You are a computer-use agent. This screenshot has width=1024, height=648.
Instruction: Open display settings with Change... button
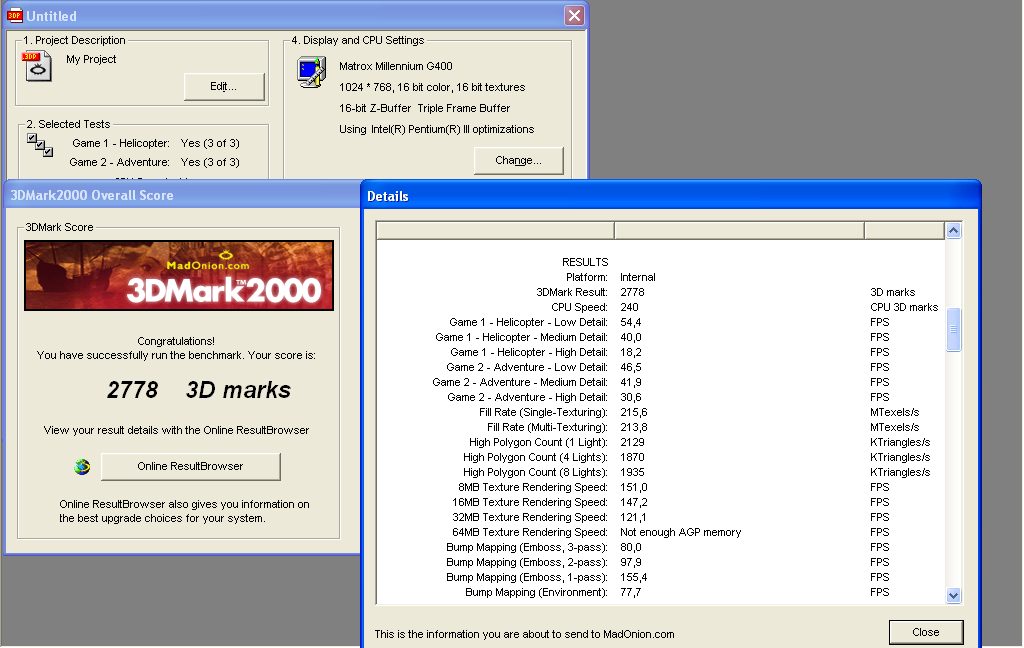coord(519,161)
